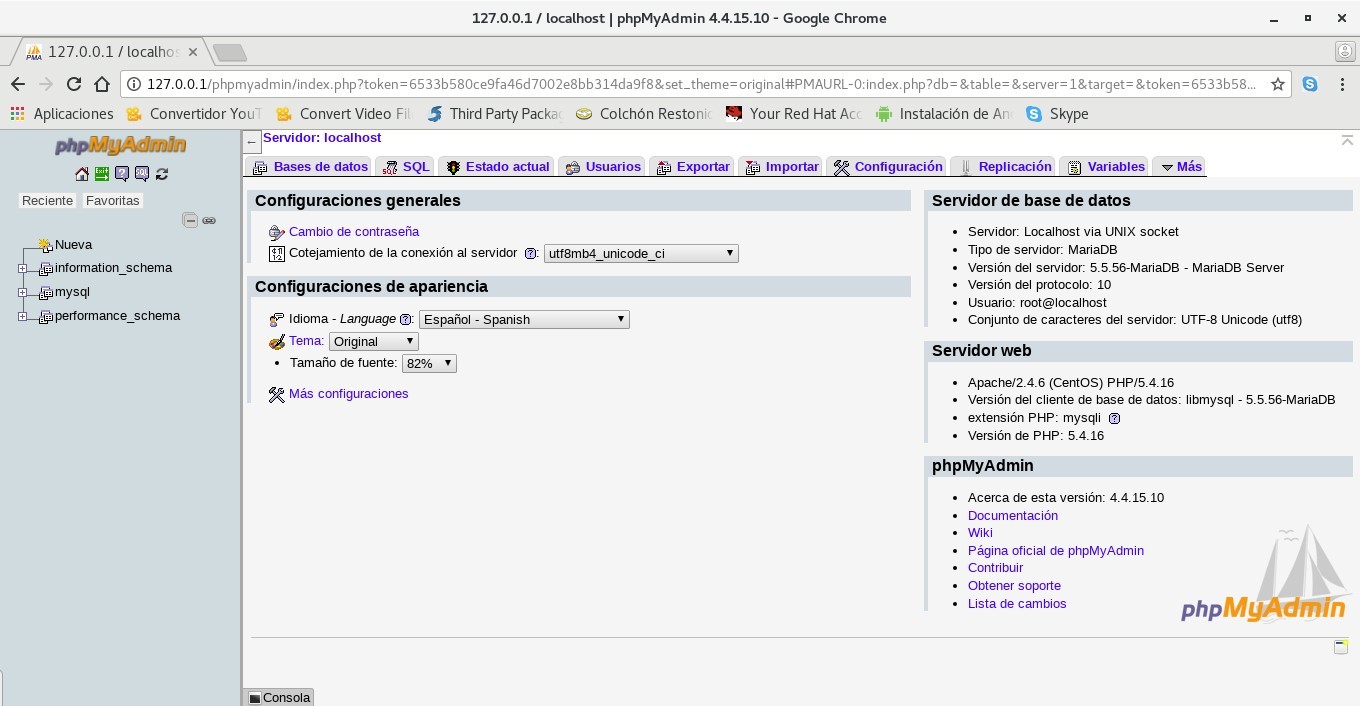The image size is (1360, 706).
Task: Bookmark this page with the star icon
Action: point(1277,84)
